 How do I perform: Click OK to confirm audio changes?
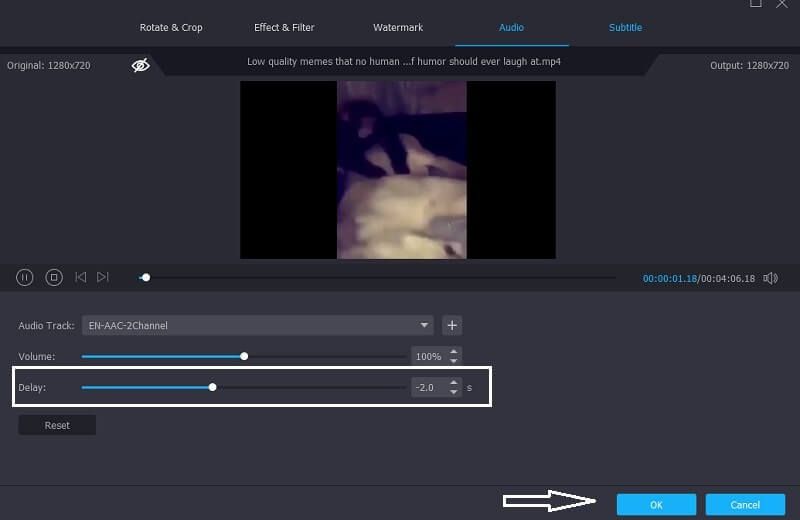pyautogui.click(x=656, y=505)
